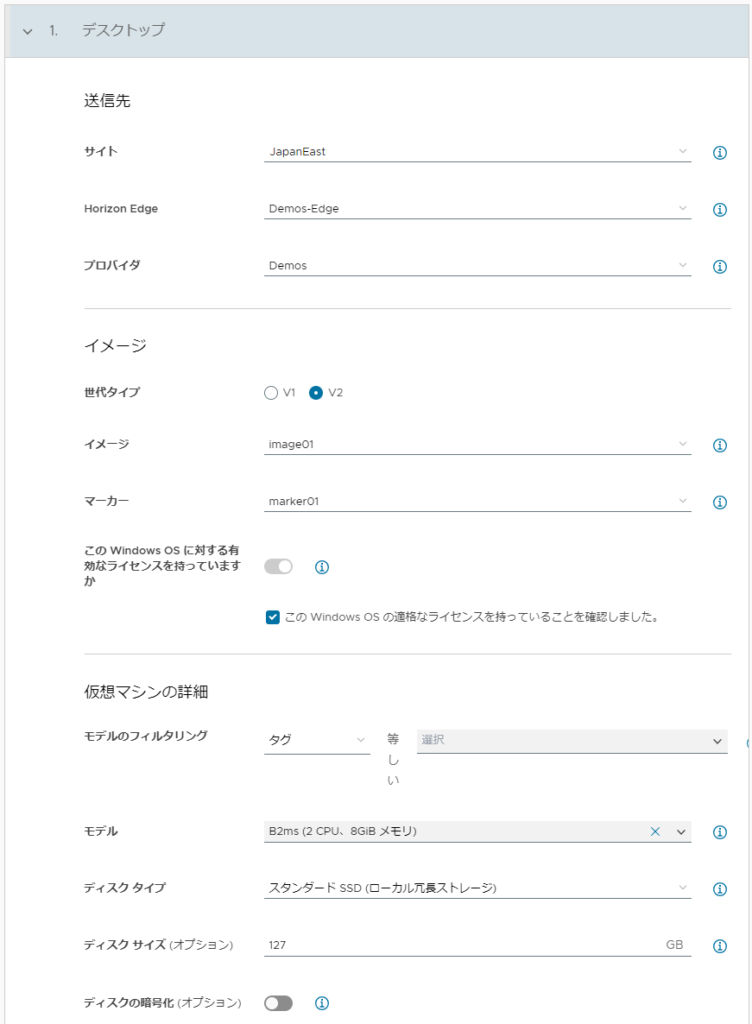Click the GB unit text
Image resolution: width=752 pixels, height=1024 pixels.
(x=674, y=945)
